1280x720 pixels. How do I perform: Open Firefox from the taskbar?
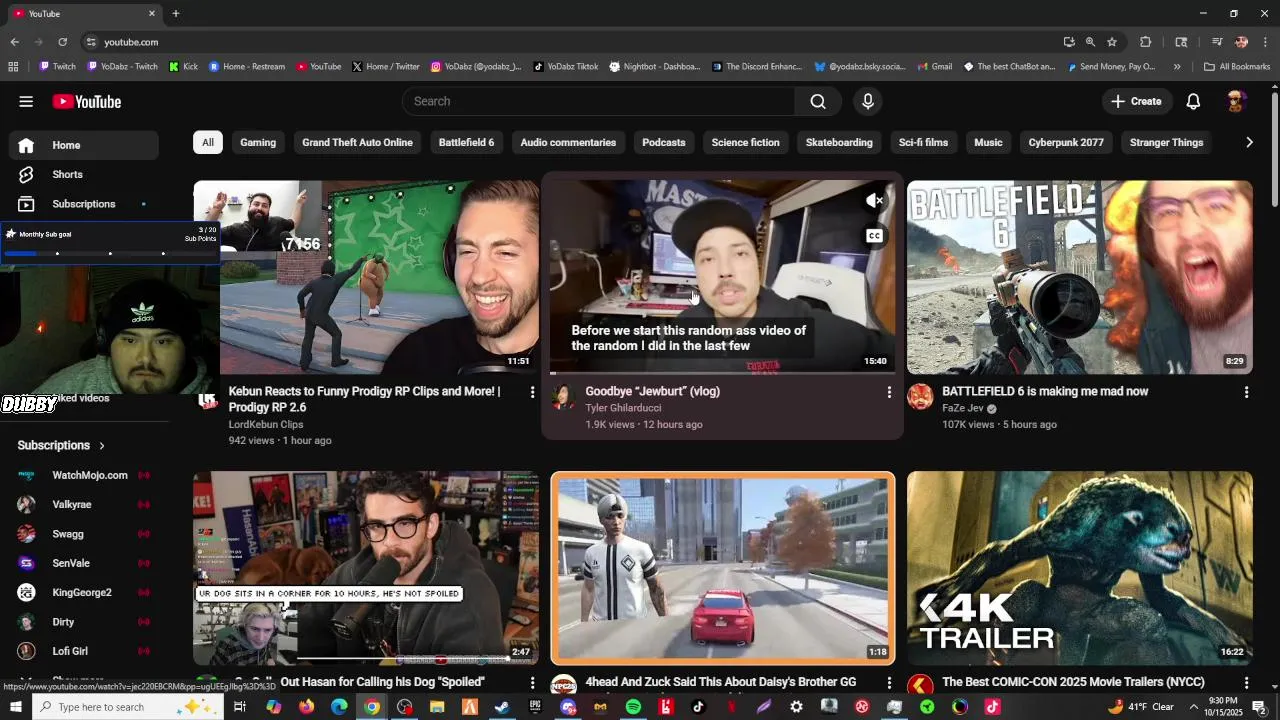point(306,707)
